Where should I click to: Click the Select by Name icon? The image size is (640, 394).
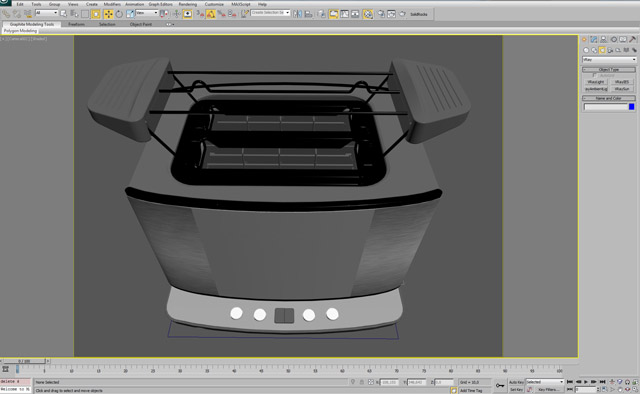click(x=74, y=14)
